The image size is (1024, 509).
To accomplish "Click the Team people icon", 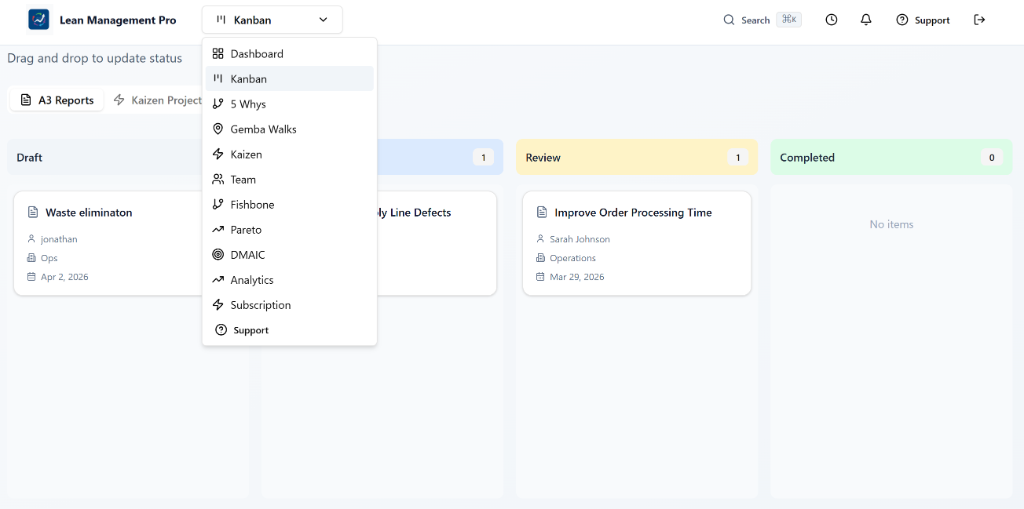I will 218,179.
